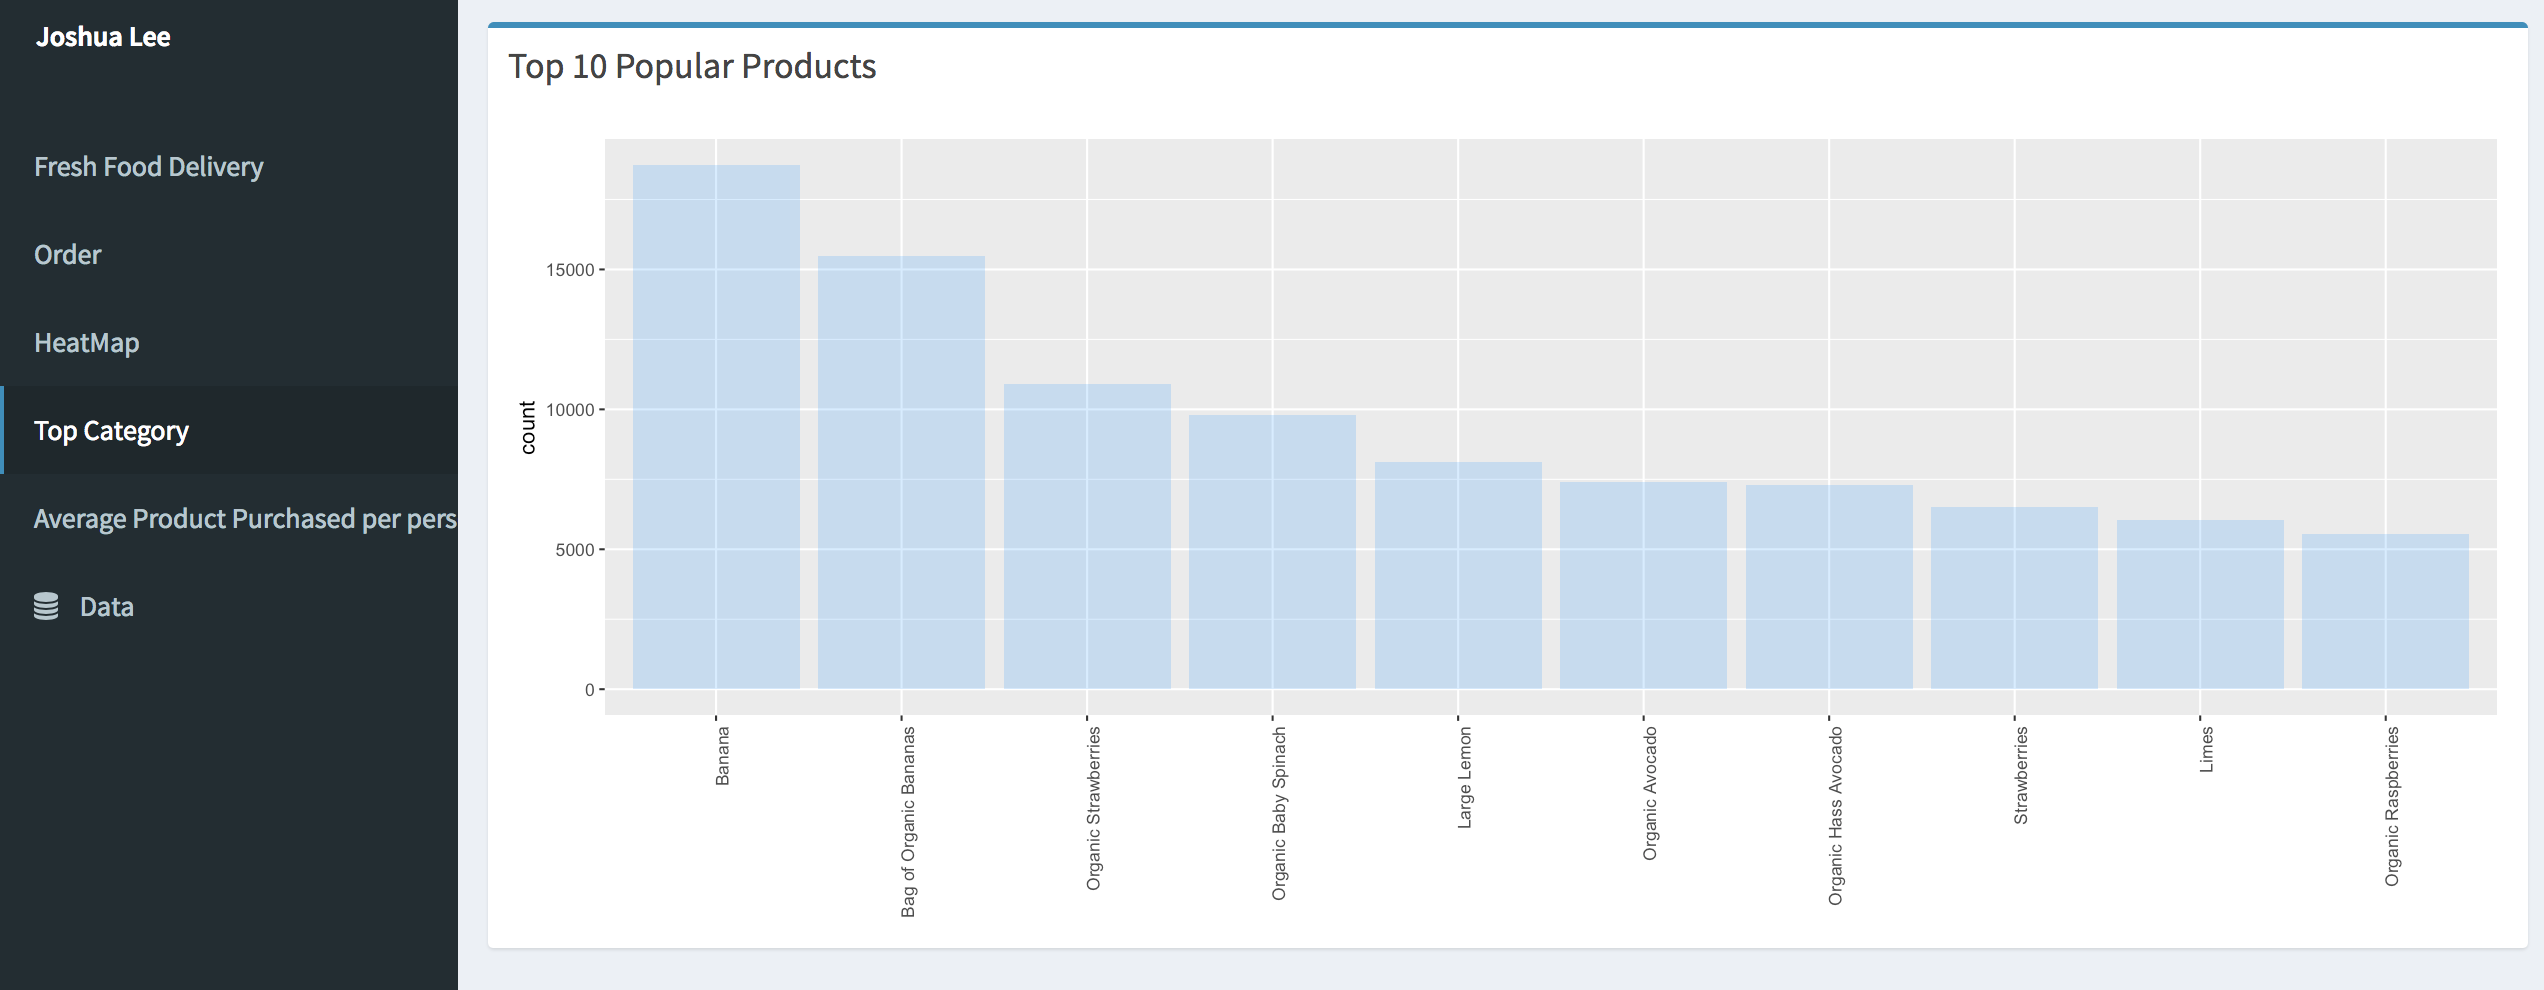Screen dimensions: 2544x990
Task: Open the Fresh Food Delivery page
Action: (x=149, y=167)
